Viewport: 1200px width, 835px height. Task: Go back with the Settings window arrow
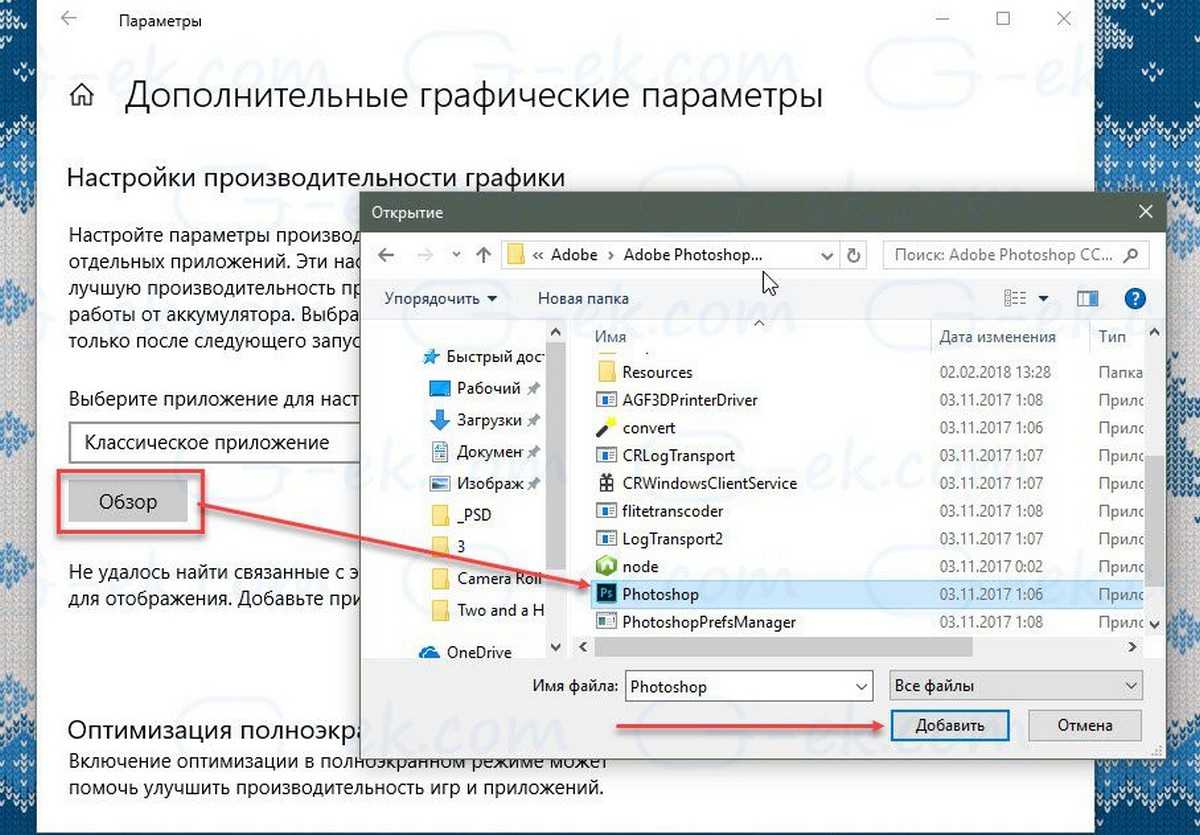tap(69, 19)
